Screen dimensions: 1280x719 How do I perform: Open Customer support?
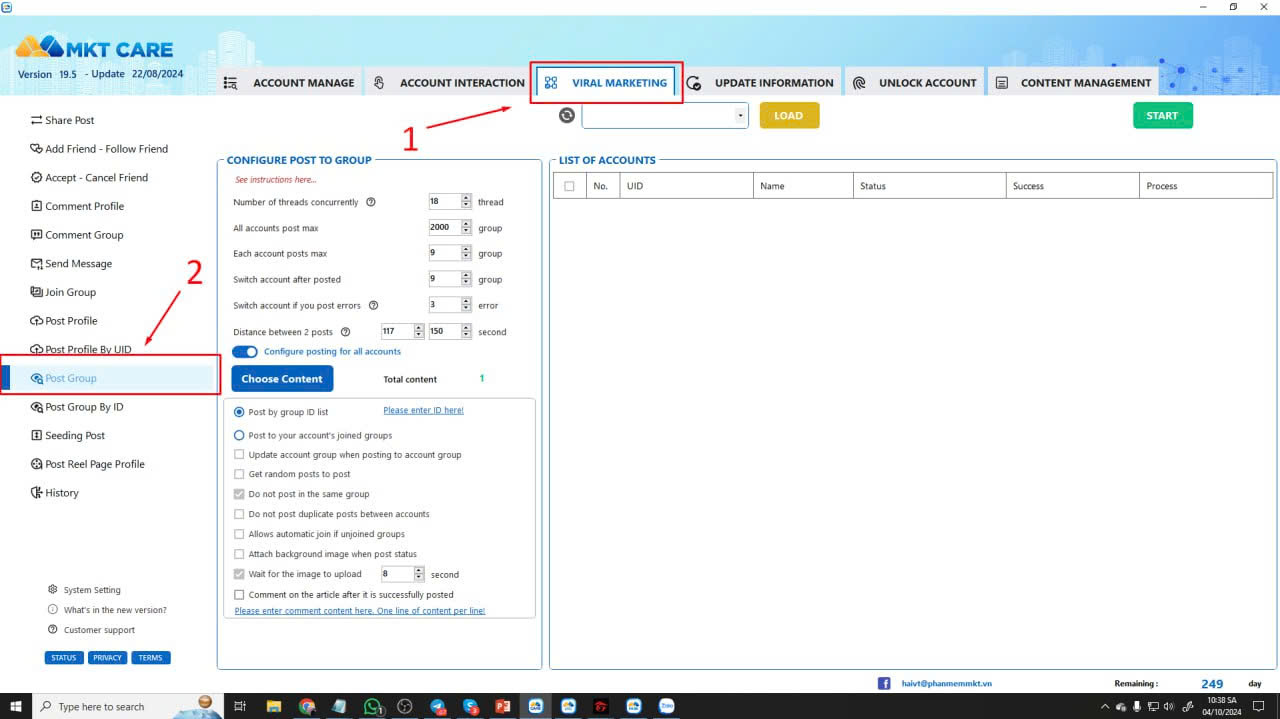coord(94,629)
